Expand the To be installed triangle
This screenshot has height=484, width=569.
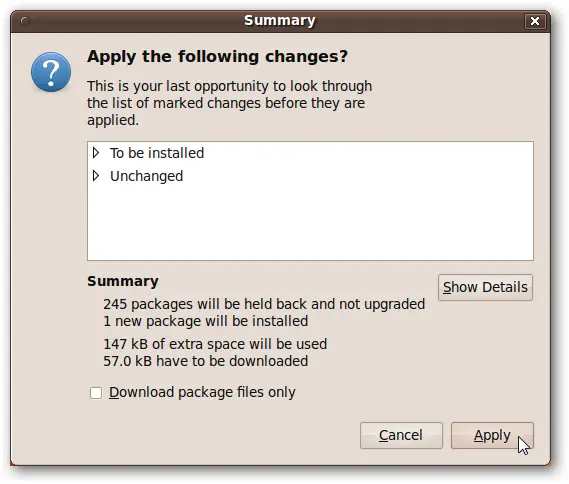96,153
